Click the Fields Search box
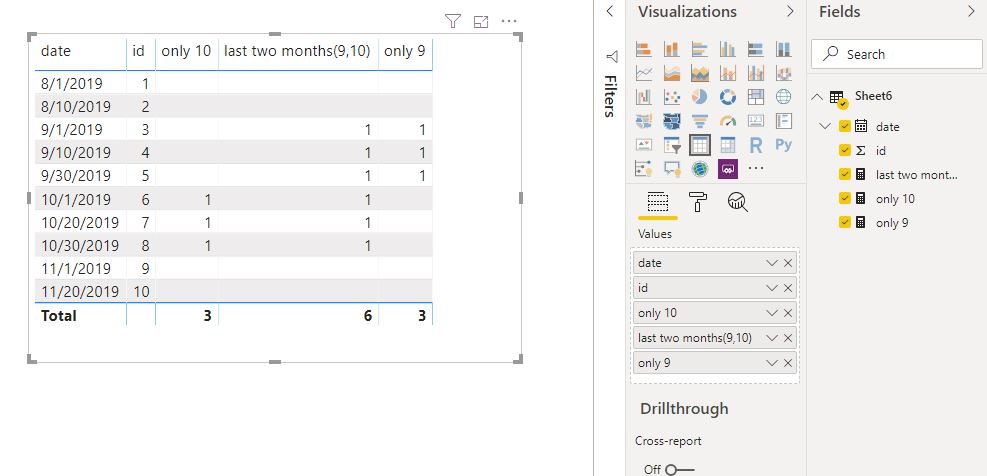This screenshot has width=987, height=476. pyautogui.click(x=896, y=54)
